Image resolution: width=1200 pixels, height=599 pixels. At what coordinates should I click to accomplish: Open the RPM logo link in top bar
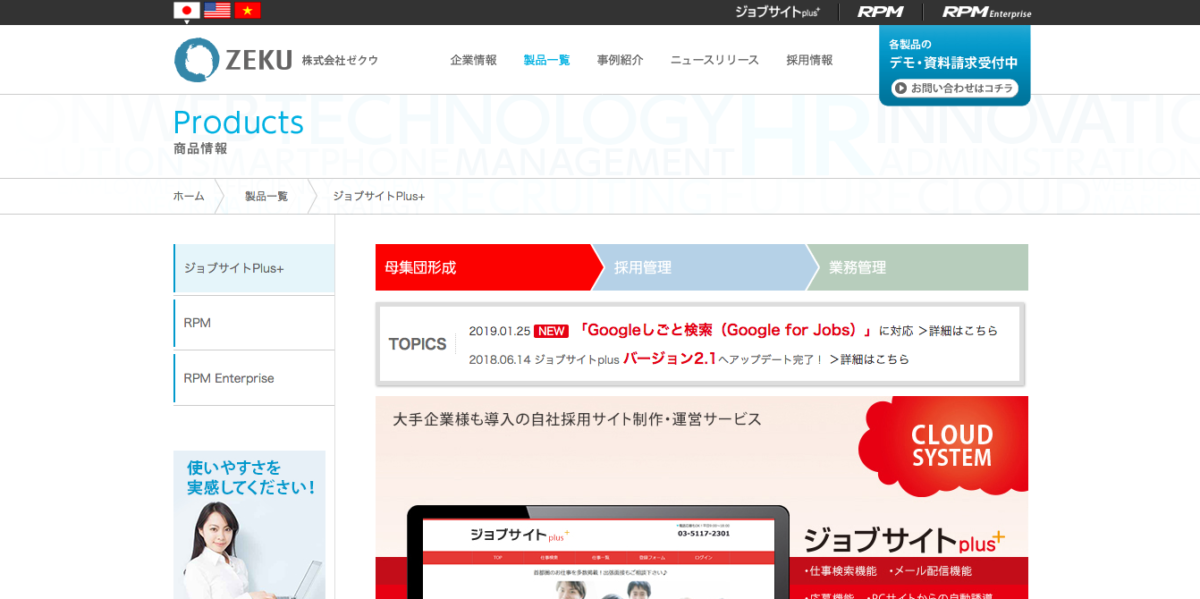pos(880,12)
